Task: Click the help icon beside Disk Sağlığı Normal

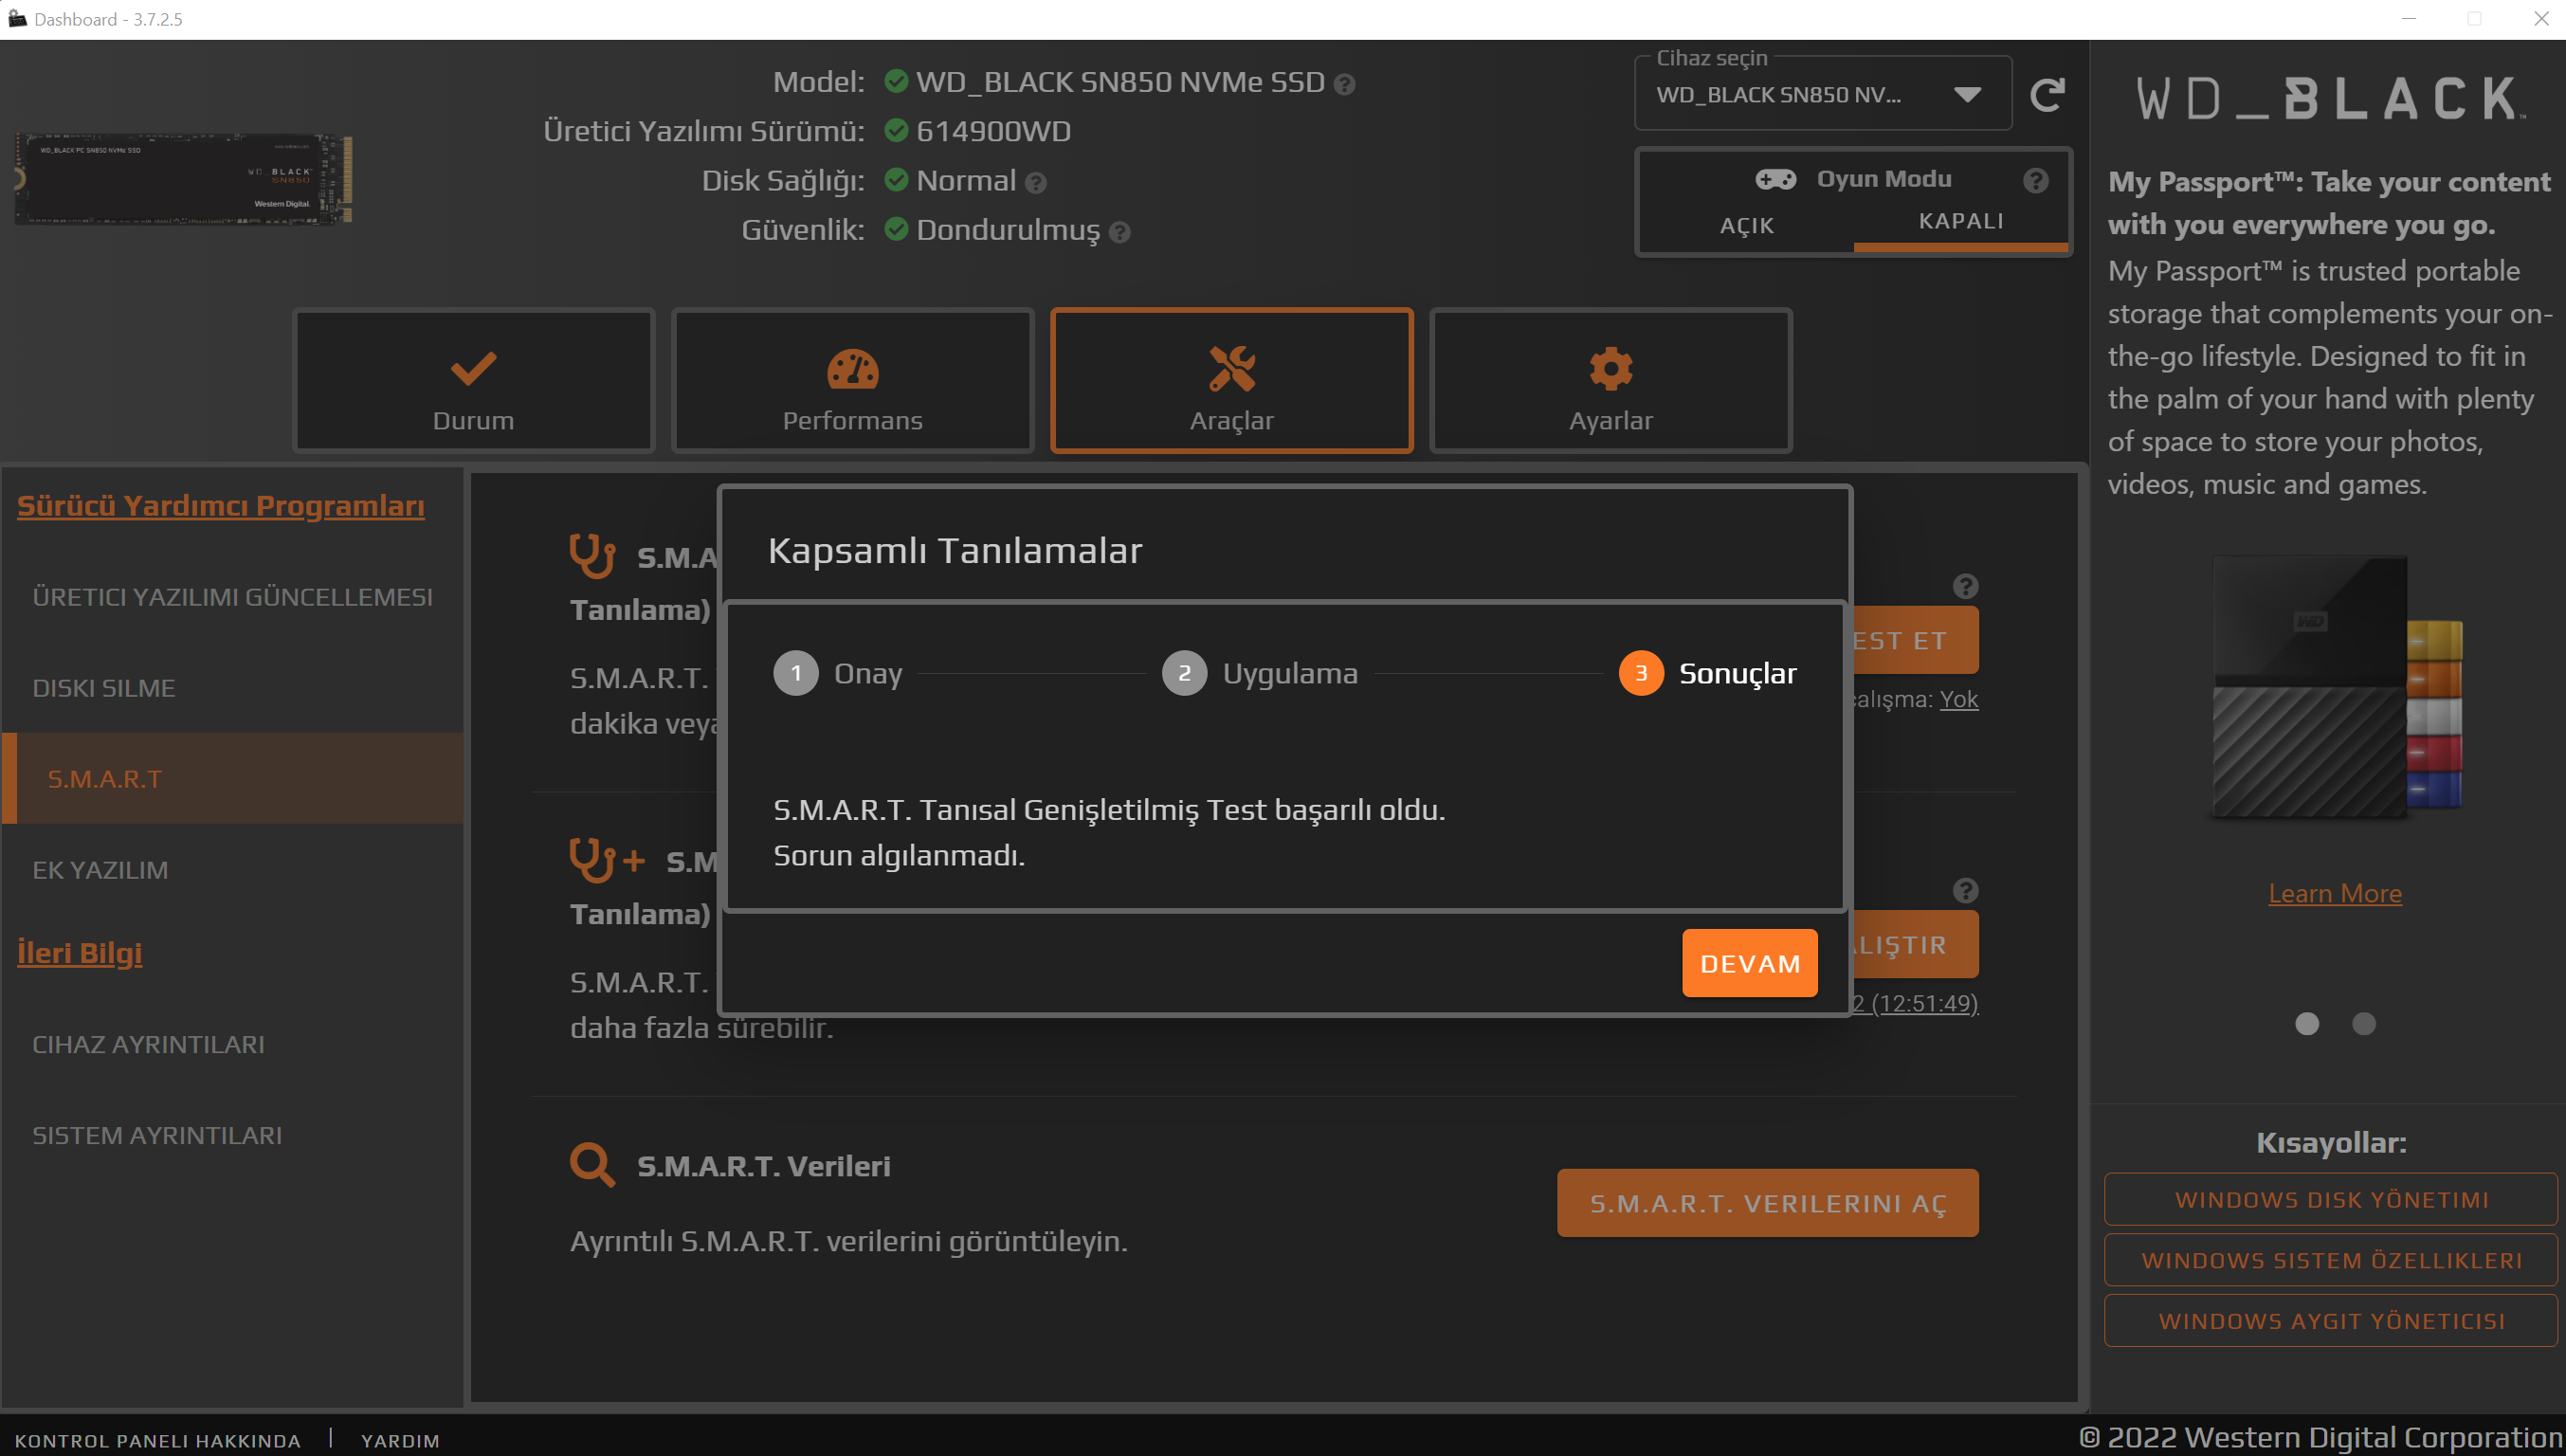Action: (x=1036, y=183)
